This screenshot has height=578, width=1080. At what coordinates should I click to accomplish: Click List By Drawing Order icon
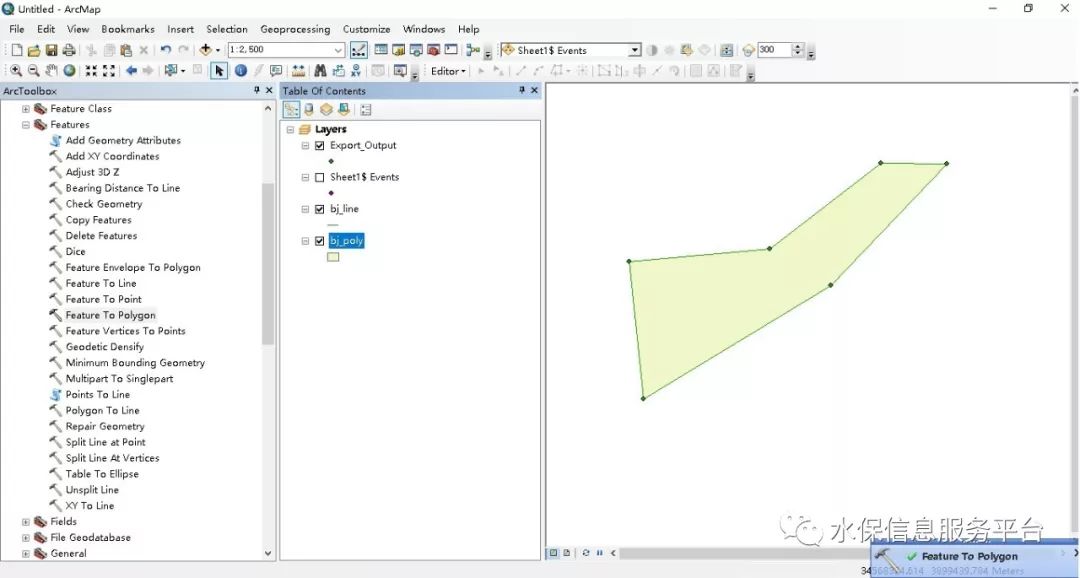tap(291, 110)
